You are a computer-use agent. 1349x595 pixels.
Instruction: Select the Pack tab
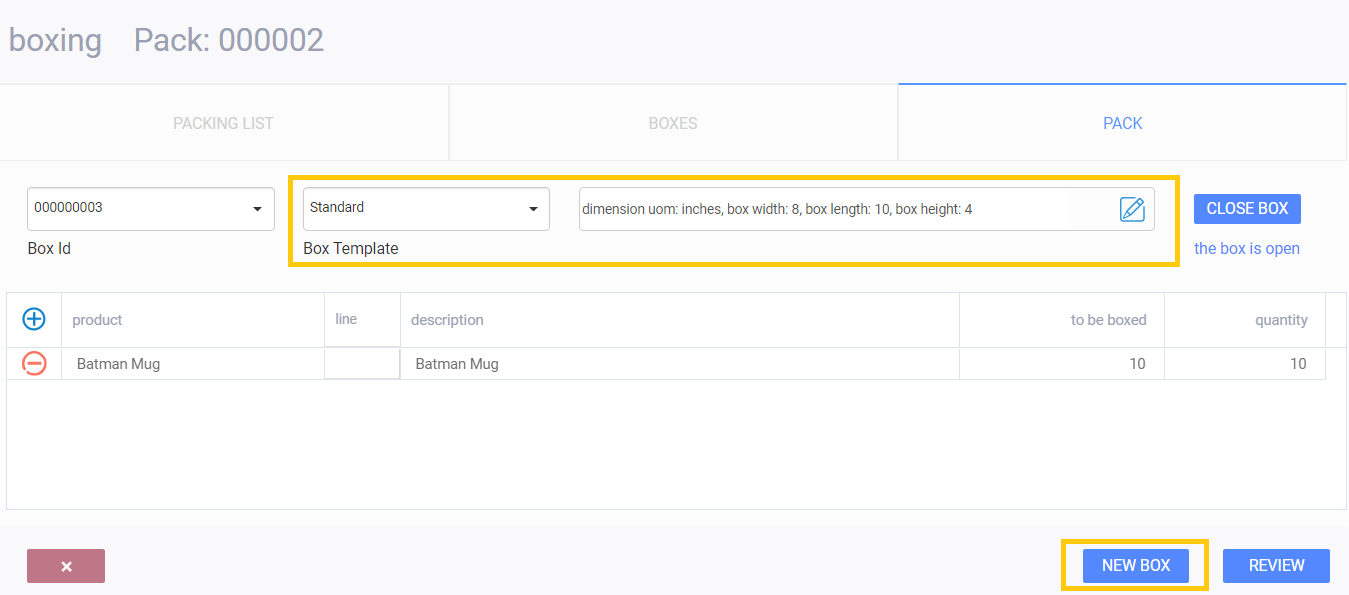pyautogui.click(x=1122, y=123)
